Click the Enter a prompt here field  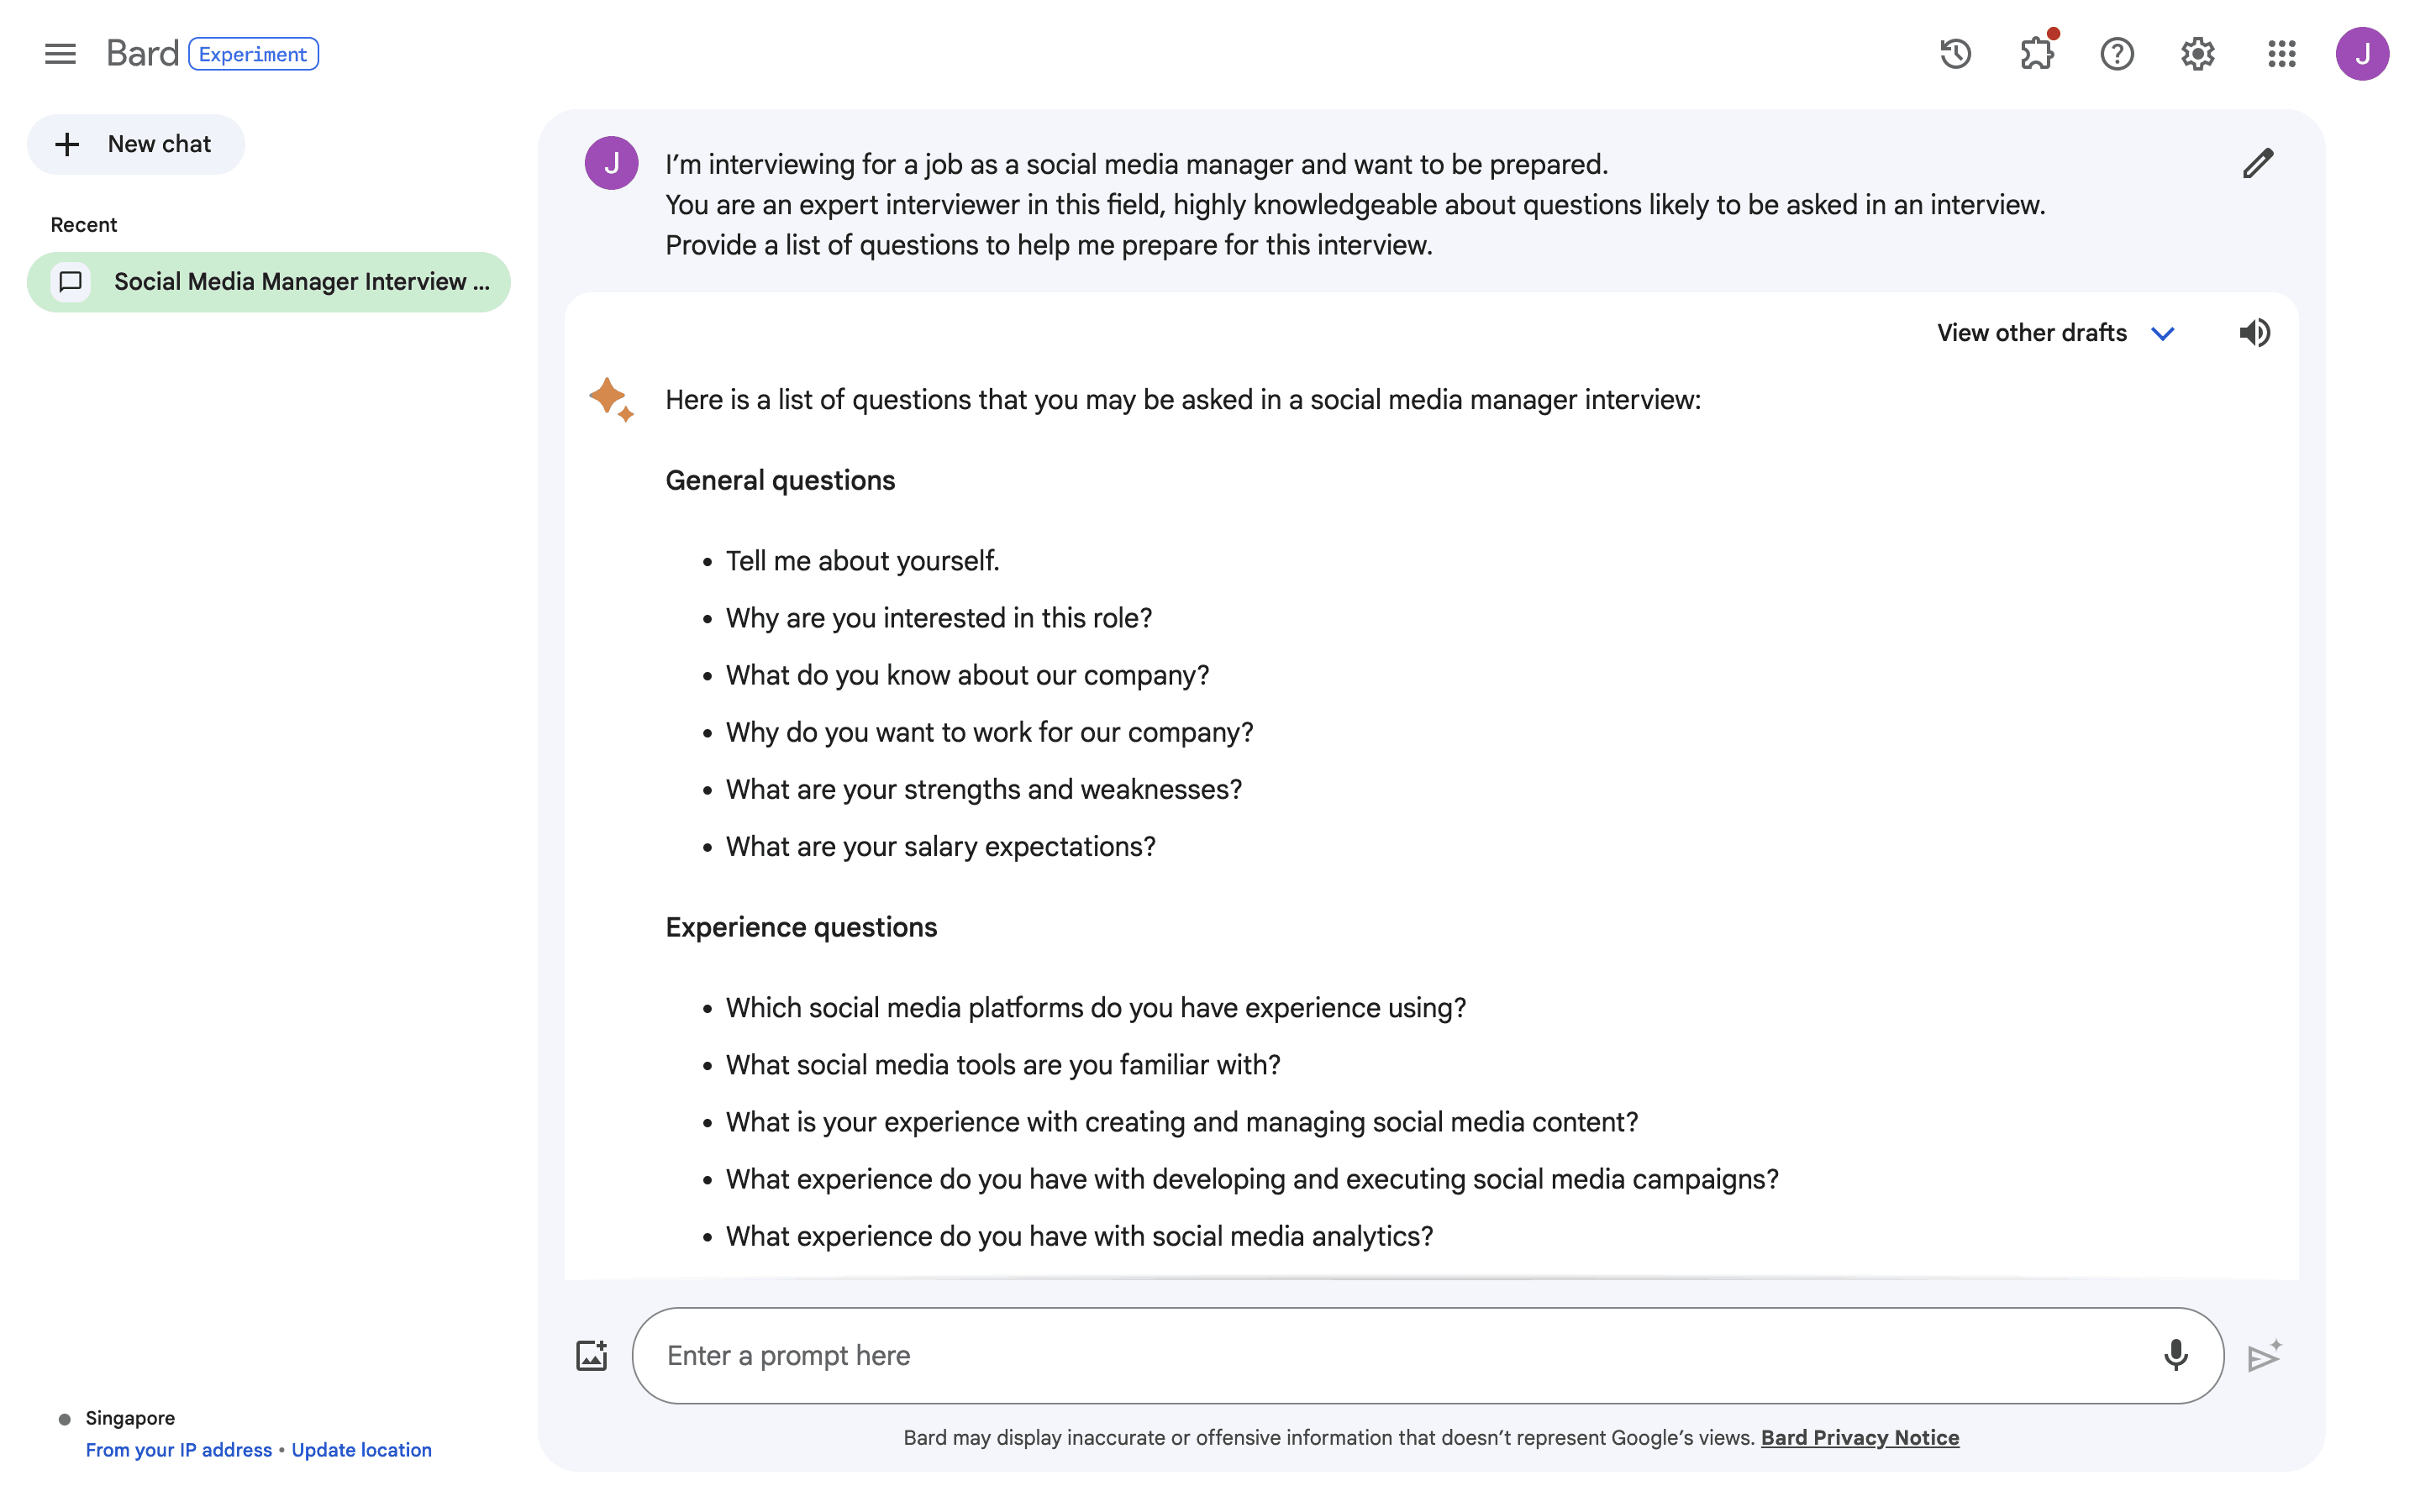[x=1400, y=1356]
